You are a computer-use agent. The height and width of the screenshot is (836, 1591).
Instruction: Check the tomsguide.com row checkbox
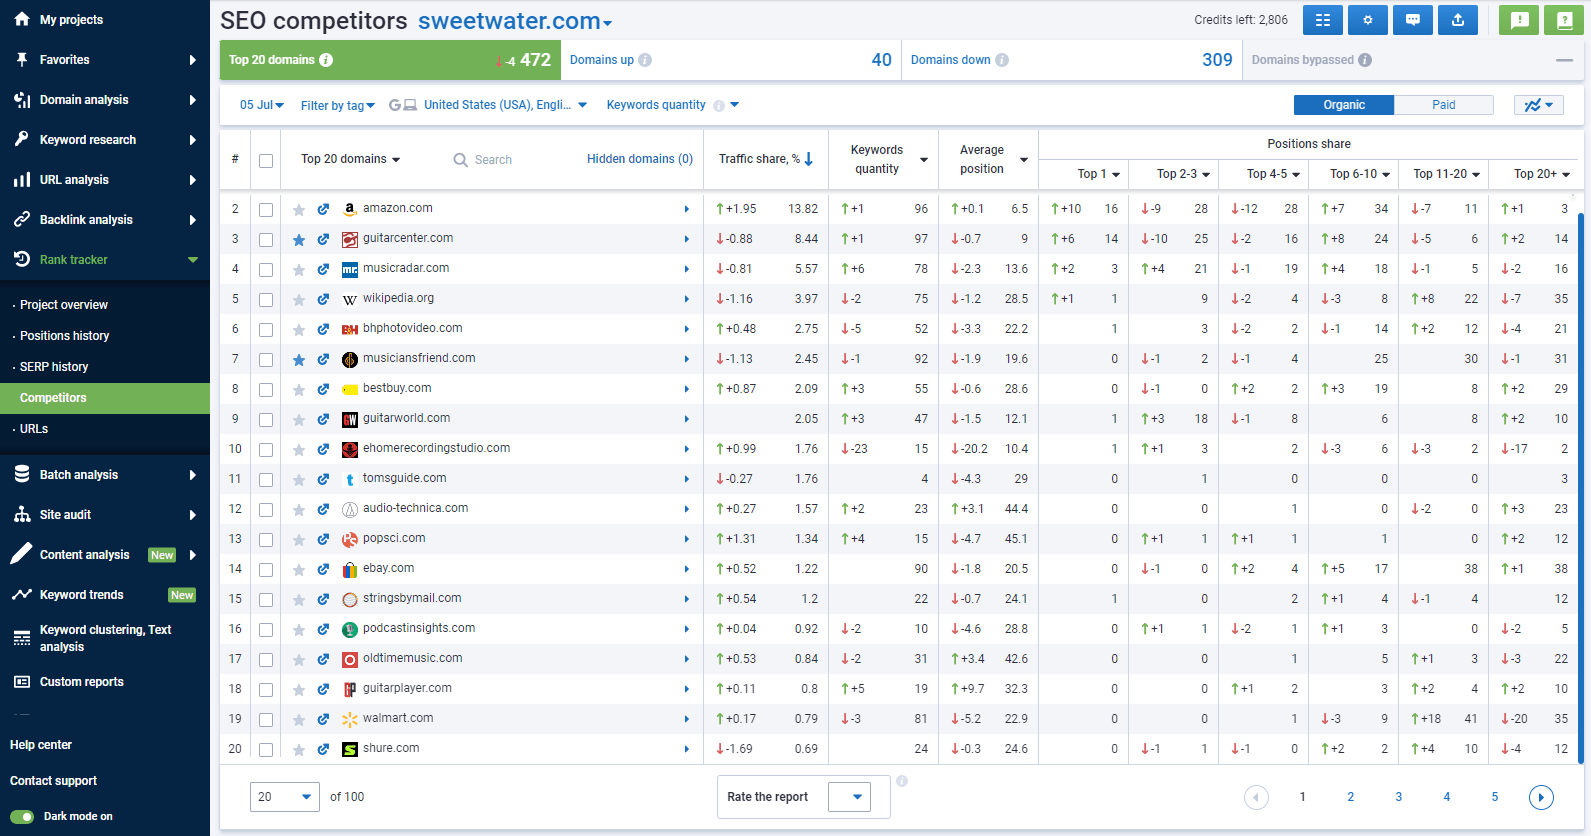click(266, 480)
